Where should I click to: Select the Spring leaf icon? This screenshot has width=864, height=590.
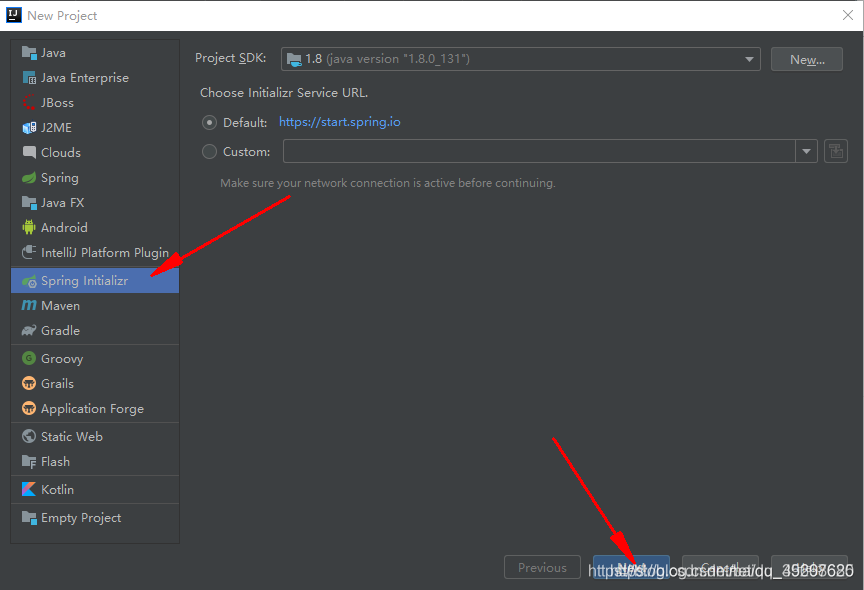[29, 177]
